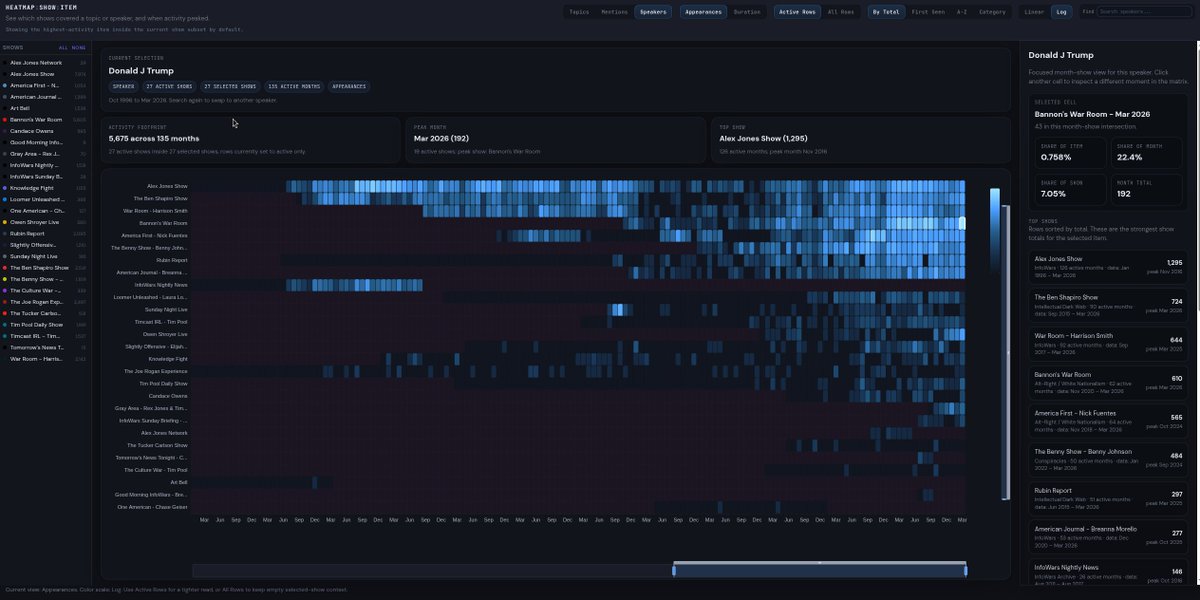Open the Peak Month Mar 2026 card
The height and width of the screenshot is (600, 1200).
coord(555,141)
